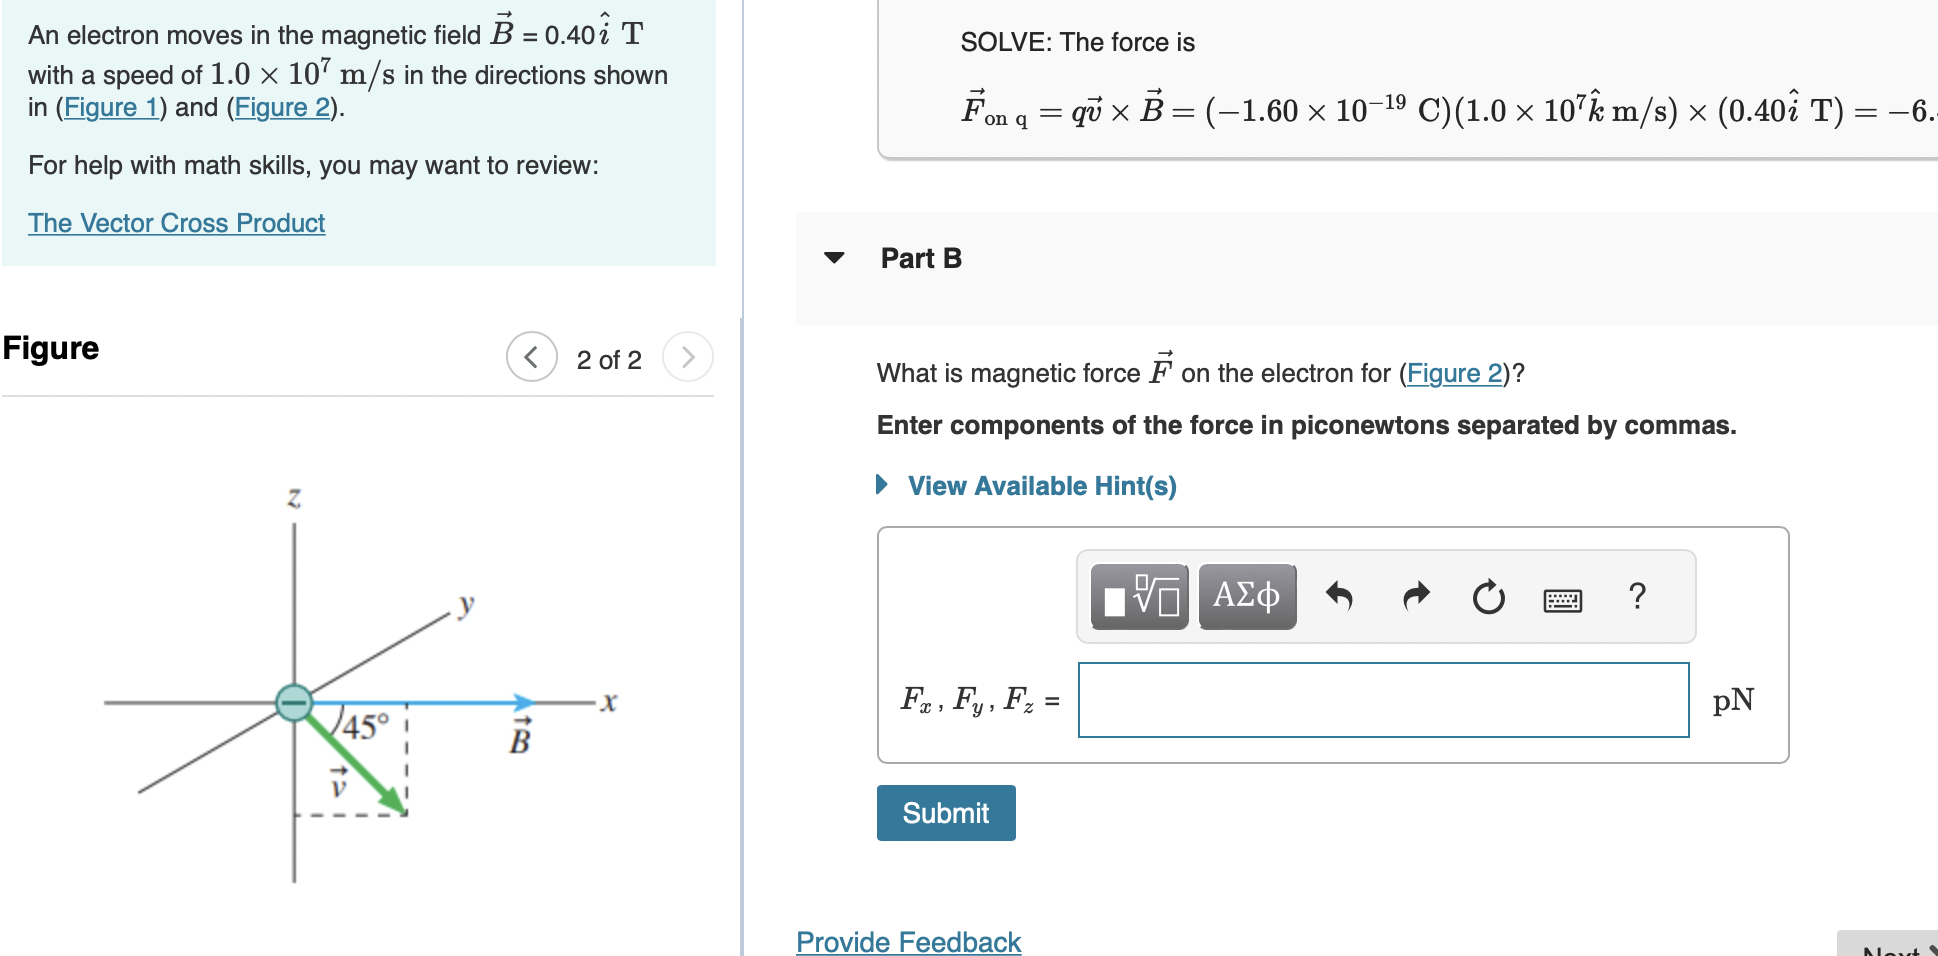Click the Fx, Fy, Fz answer field
This screenshot has width=1938, height=956.
[x=1382, y=700]
